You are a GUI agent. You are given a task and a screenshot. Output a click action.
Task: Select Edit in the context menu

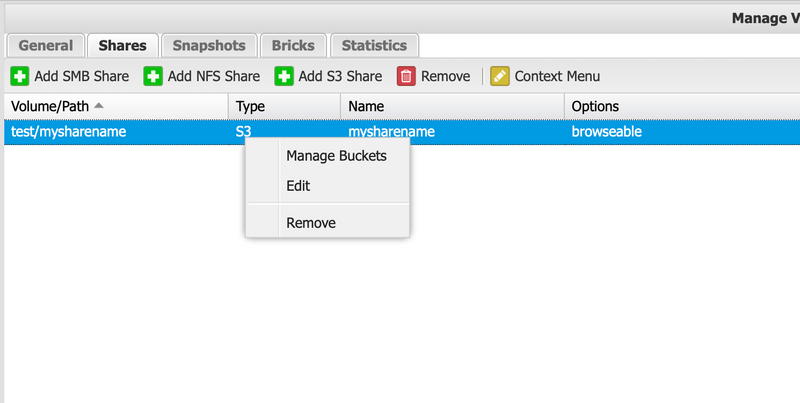tap(298, 186)
